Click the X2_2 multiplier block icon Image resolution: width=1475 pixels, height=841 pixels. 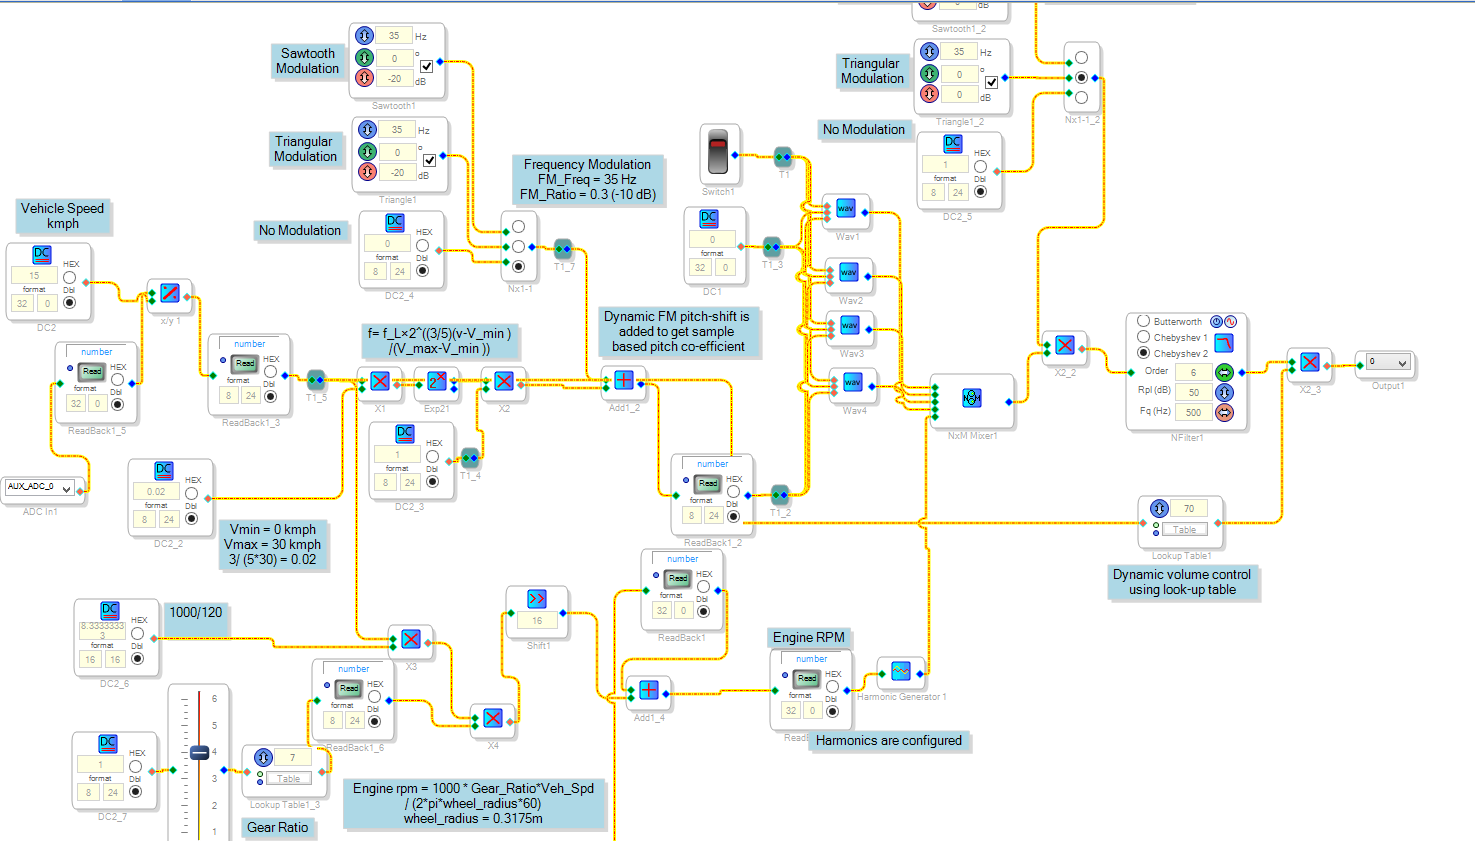pos(1065,345)
